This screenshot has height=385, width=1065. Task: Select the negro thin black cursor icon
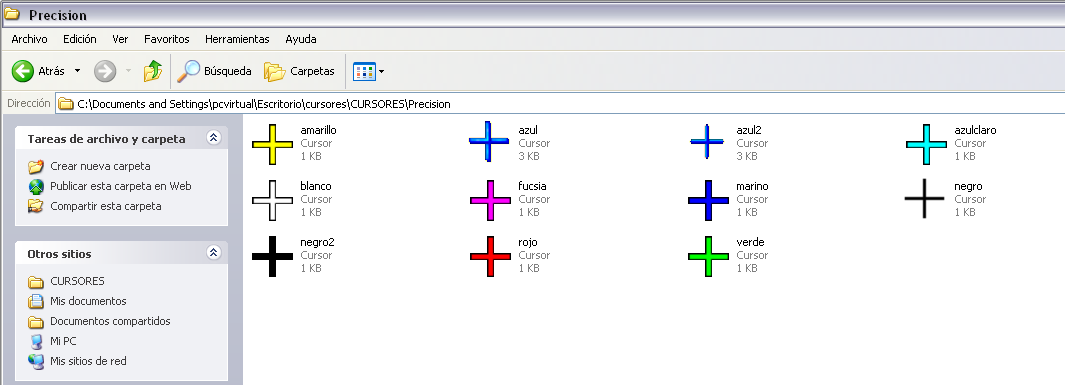coord(924,198)
